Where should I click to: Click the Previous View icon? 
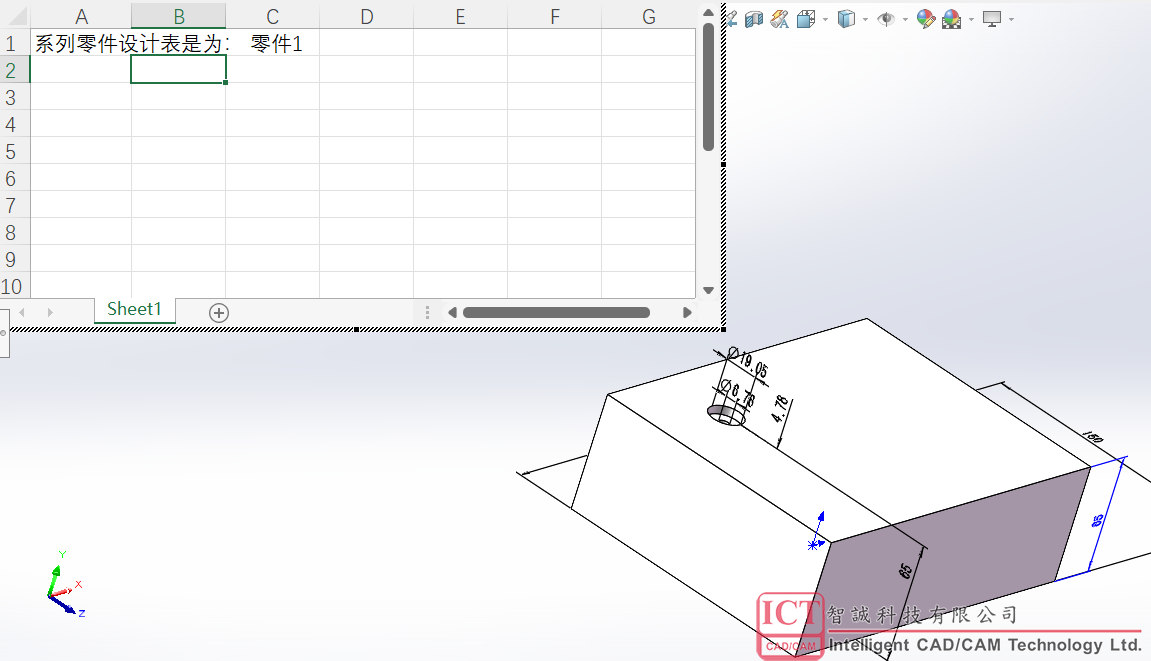[x=732, y=19]
